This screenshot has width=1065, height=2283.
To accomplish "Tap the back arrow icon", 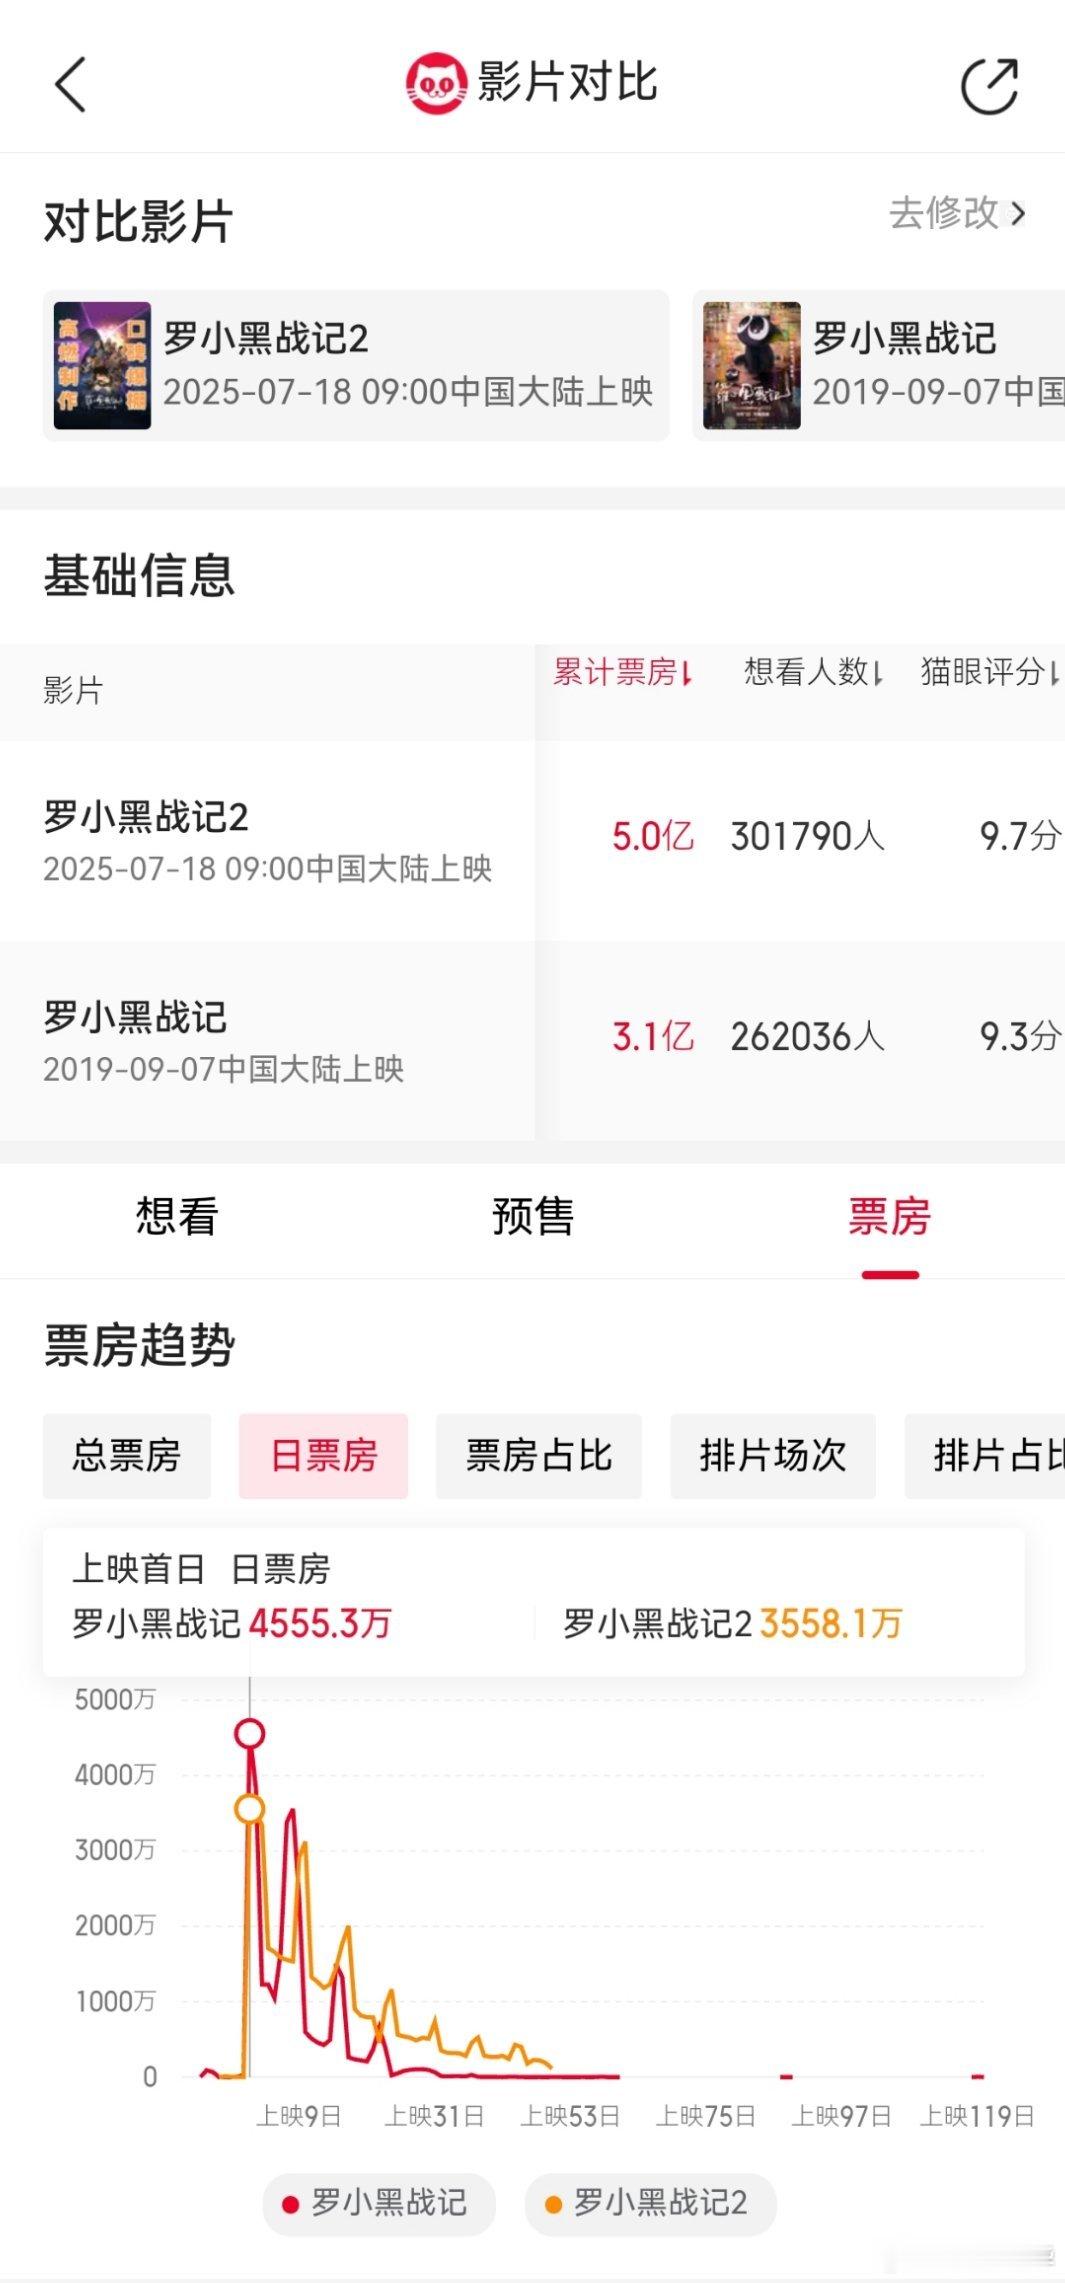I will click(x=70, y=84).
